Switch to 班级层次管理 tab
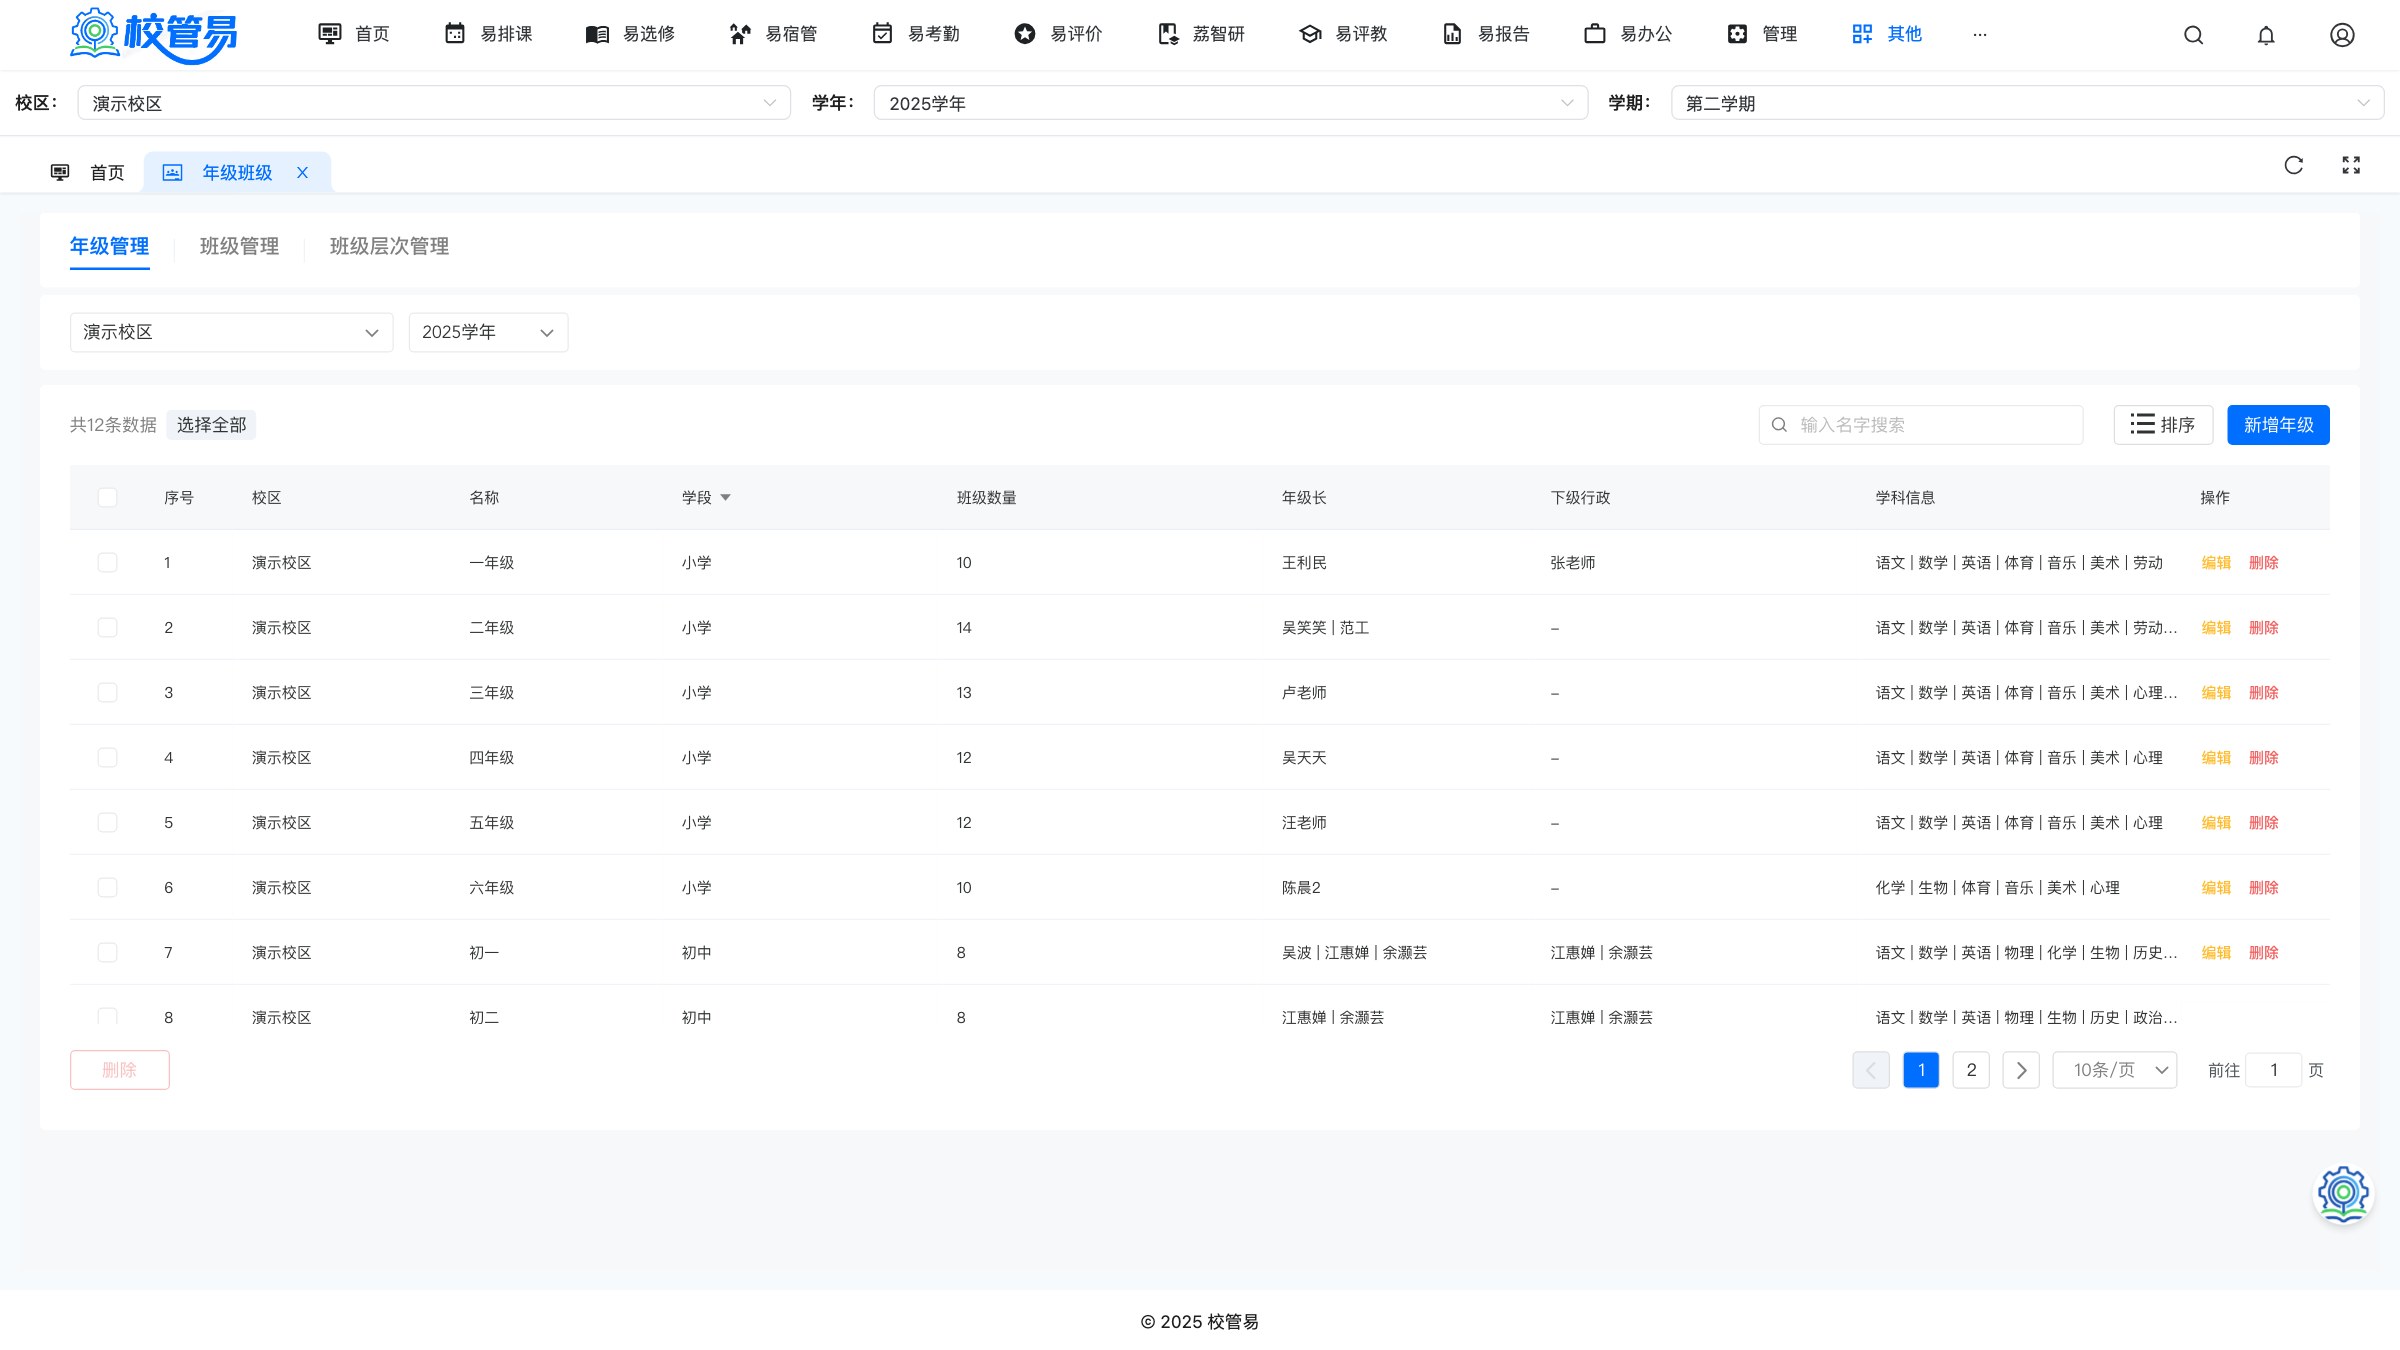This screenshot has height=1350, width=2400. (389, 247)
